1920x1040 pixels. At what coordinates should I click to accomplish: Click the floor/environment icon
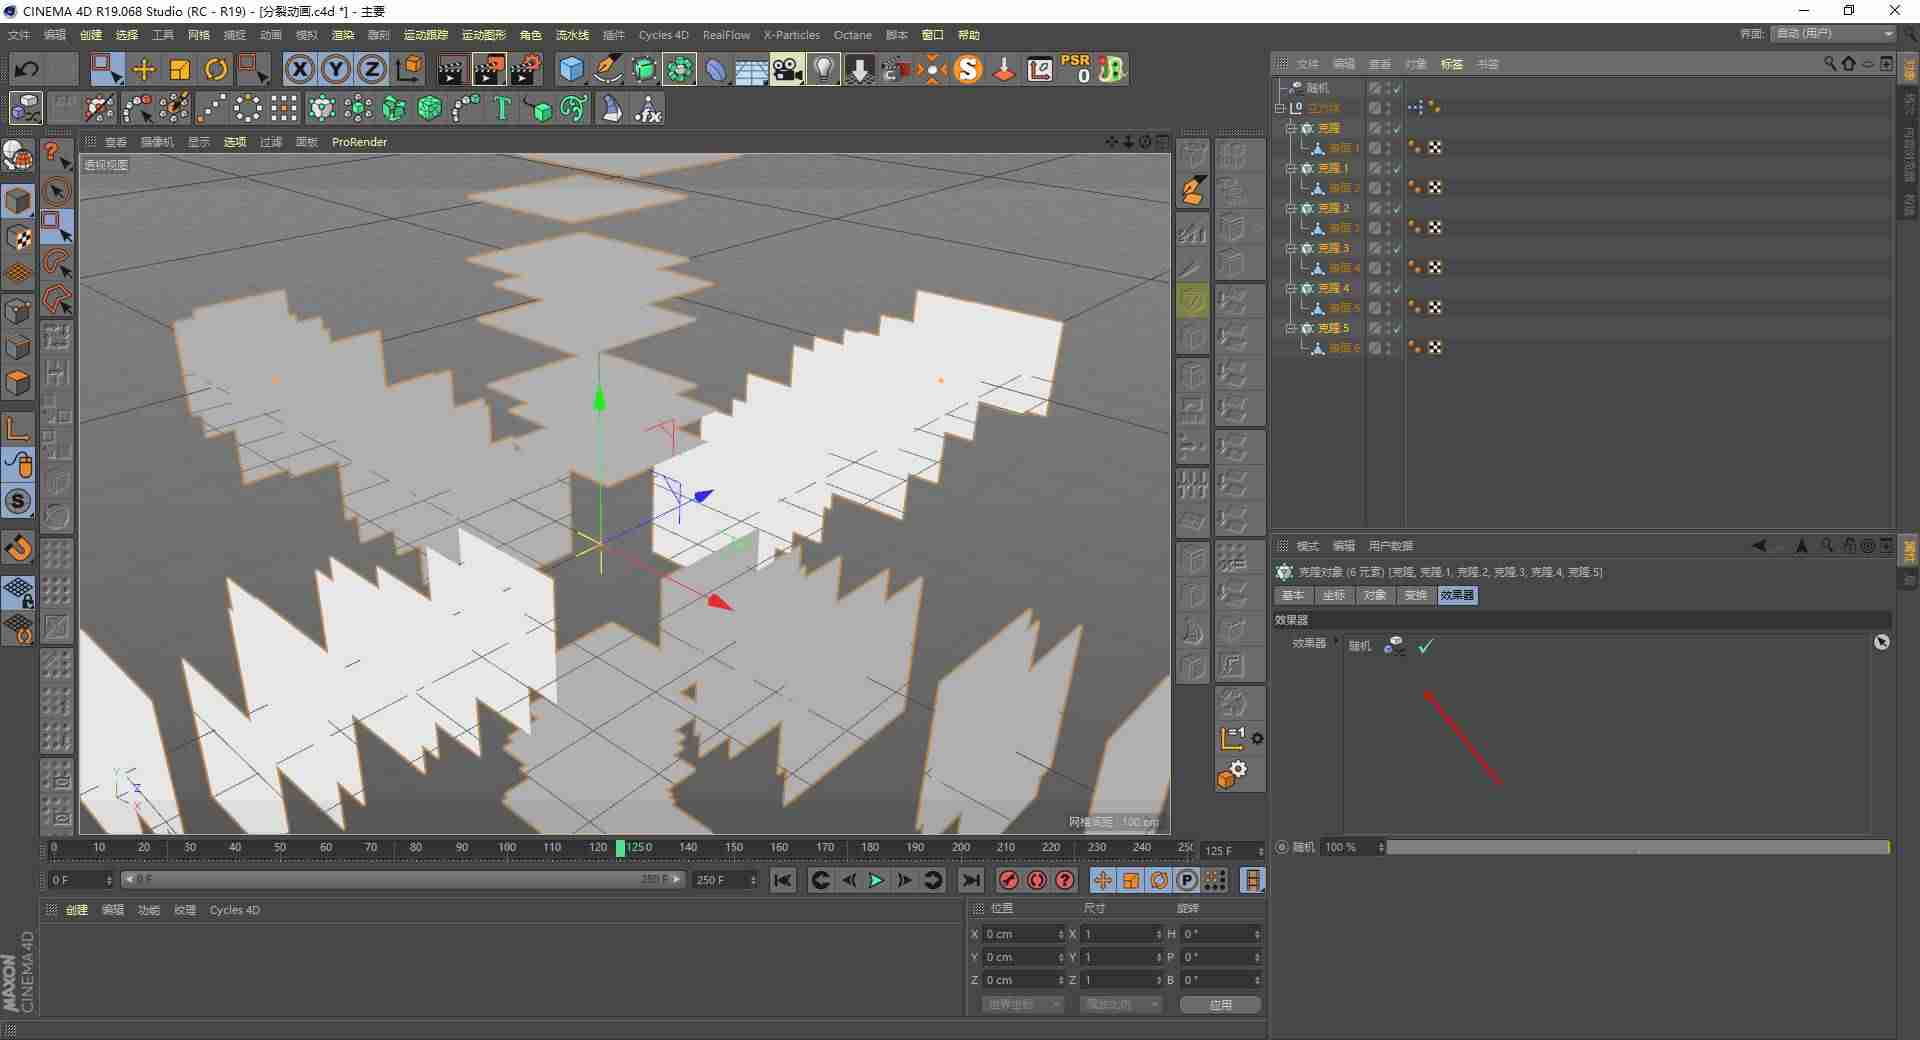point(751,69)
